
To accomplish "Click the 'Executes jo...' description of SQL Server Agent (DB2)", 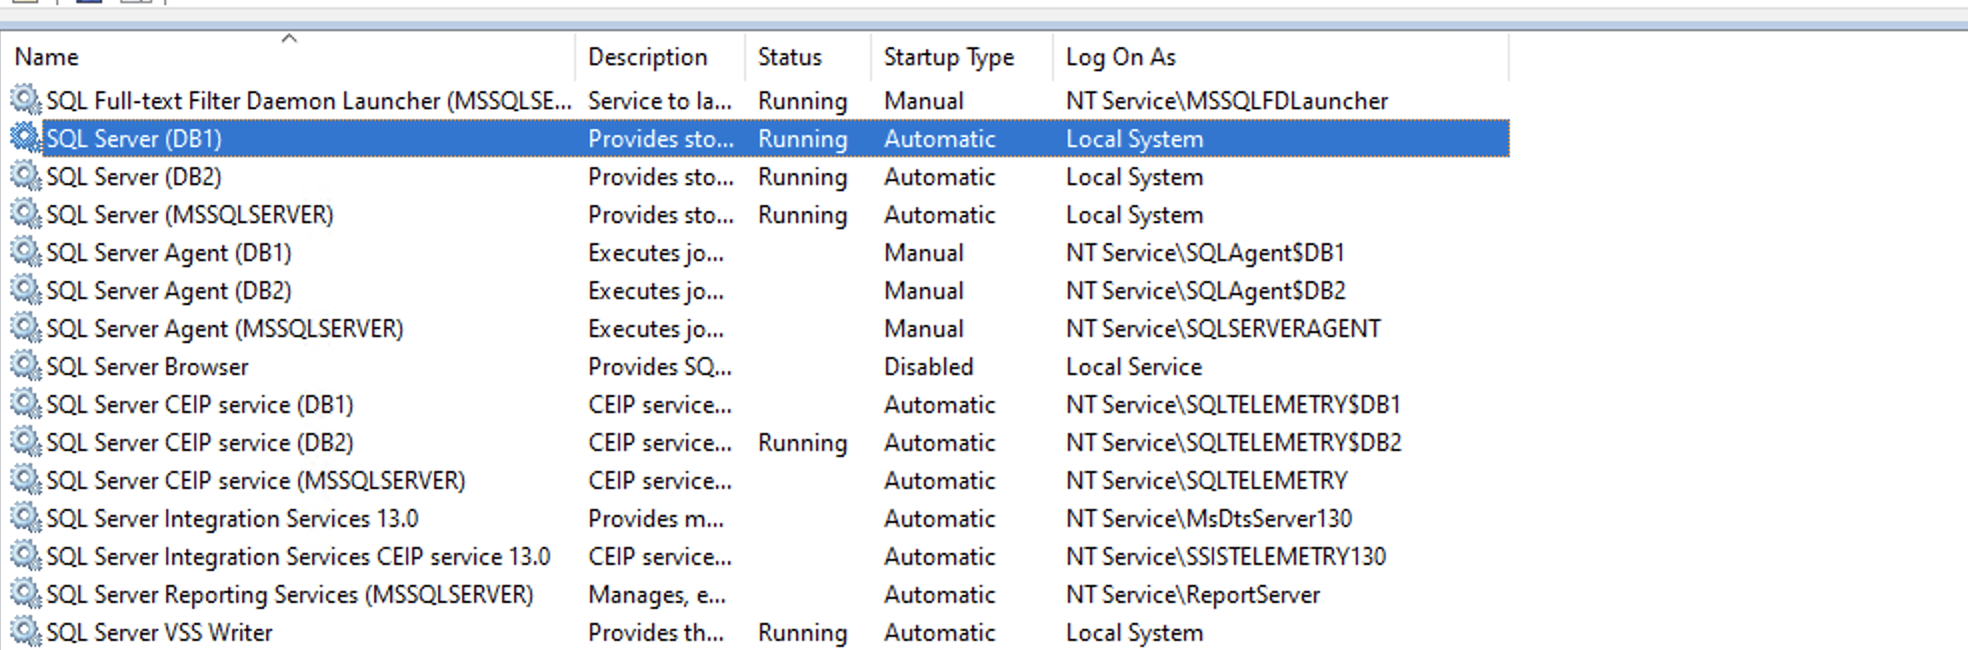I will pyautogui.click(x=656, y=291).
